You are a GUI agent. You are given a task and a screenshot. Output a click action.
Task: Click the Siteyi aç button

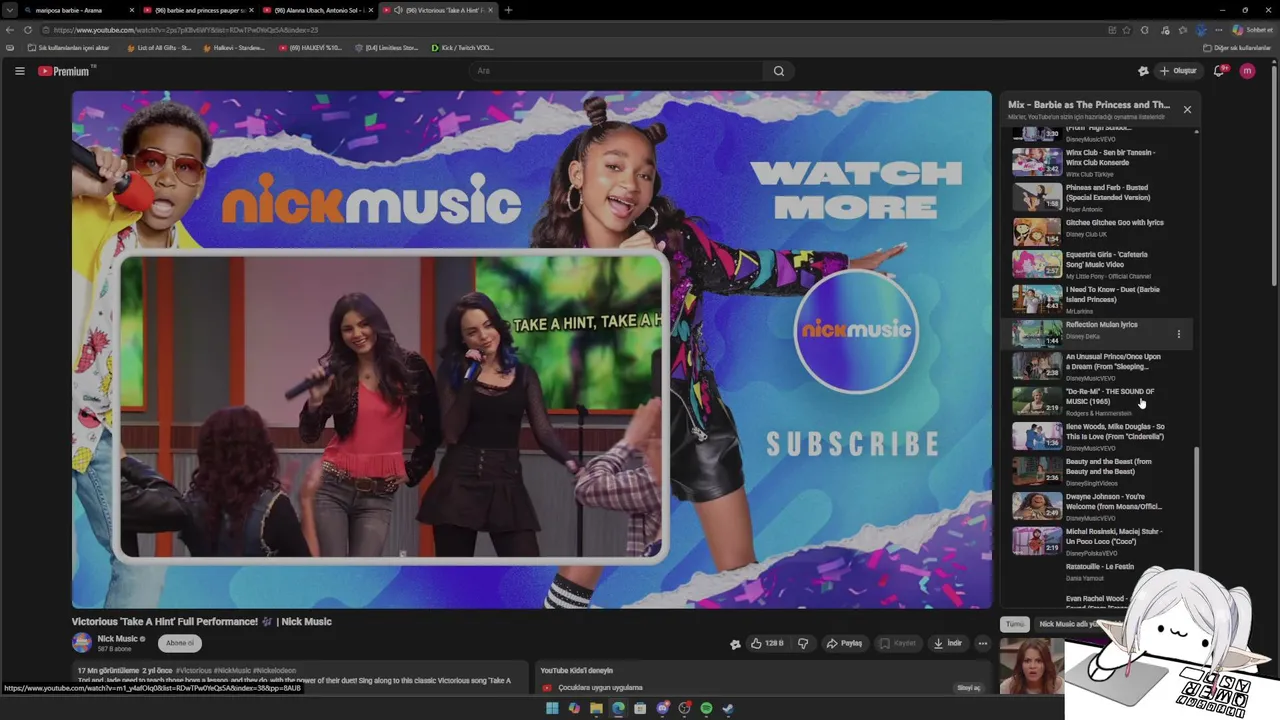pyautogui.click(x=969, y=688)
